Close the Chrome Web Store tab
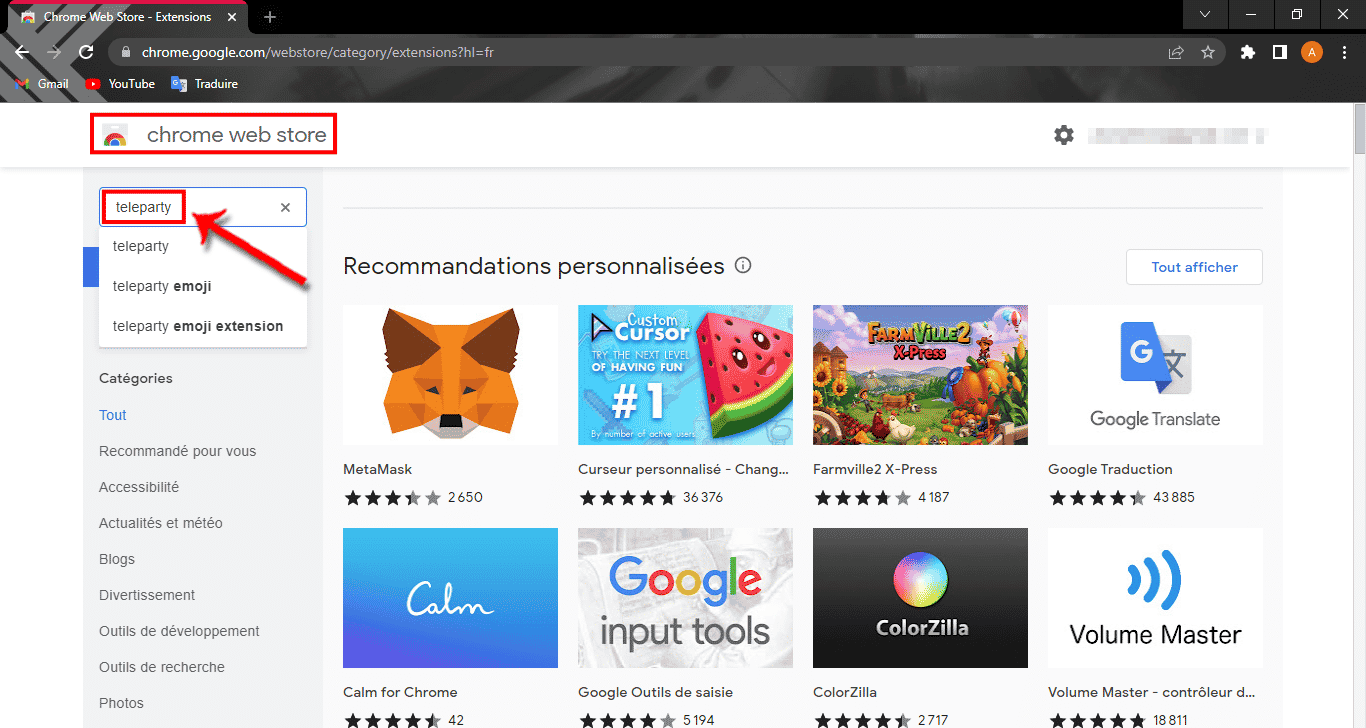This screenshot has width=1366, height=728. [x=234, y=17]
